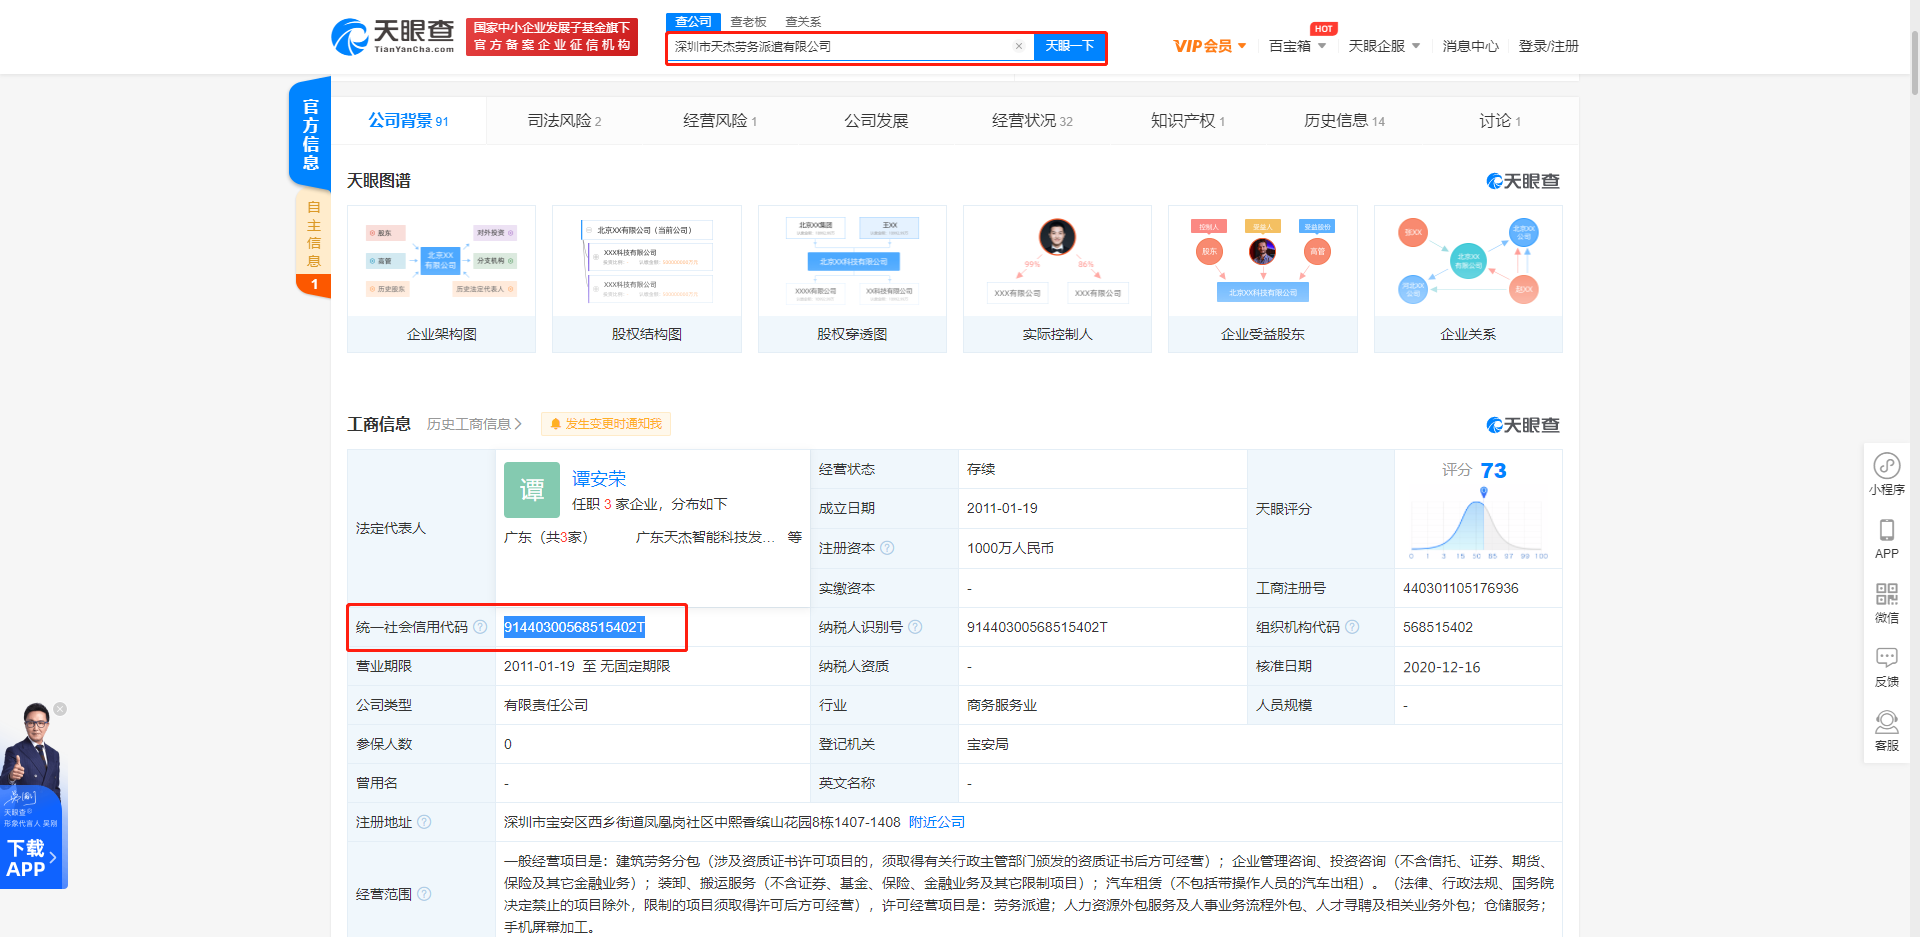Open 历史工商信息 link
The height and width of the screenshot is (937, 1920).
[474, 424]
